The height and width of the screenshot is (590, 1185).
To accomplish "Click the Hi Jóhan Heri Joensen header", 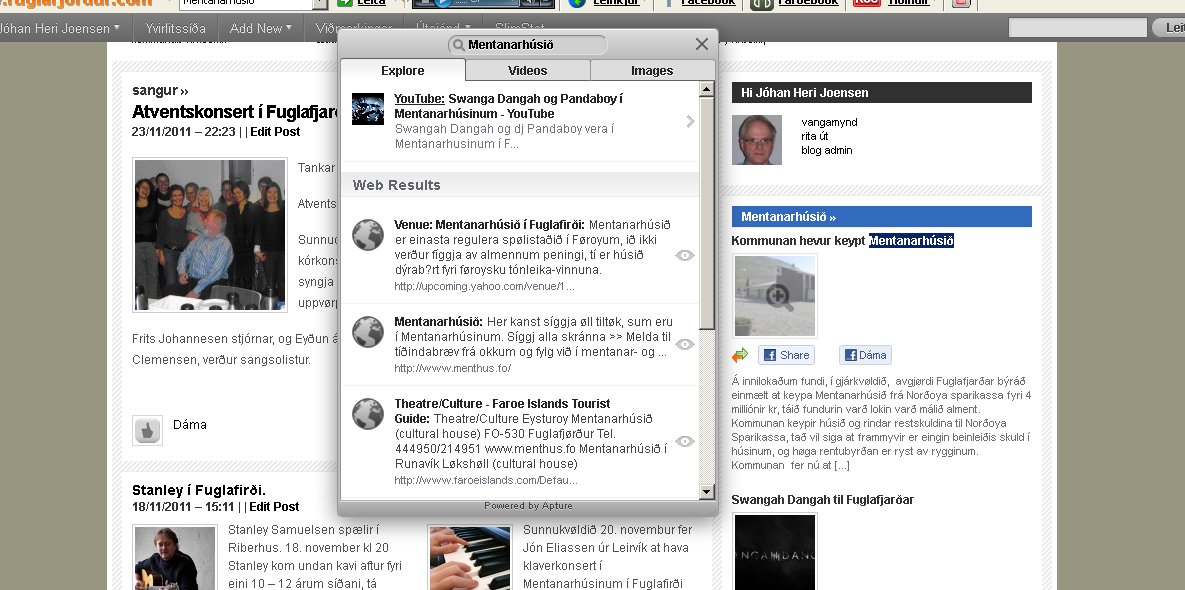I will coord(881,93).
